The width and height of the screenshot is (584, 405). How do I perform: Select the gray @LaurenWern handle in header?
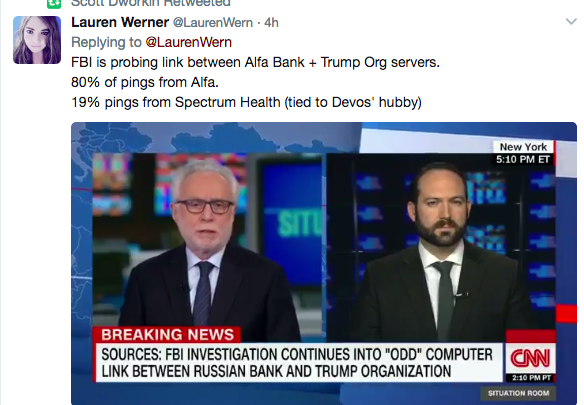point(213,23)
